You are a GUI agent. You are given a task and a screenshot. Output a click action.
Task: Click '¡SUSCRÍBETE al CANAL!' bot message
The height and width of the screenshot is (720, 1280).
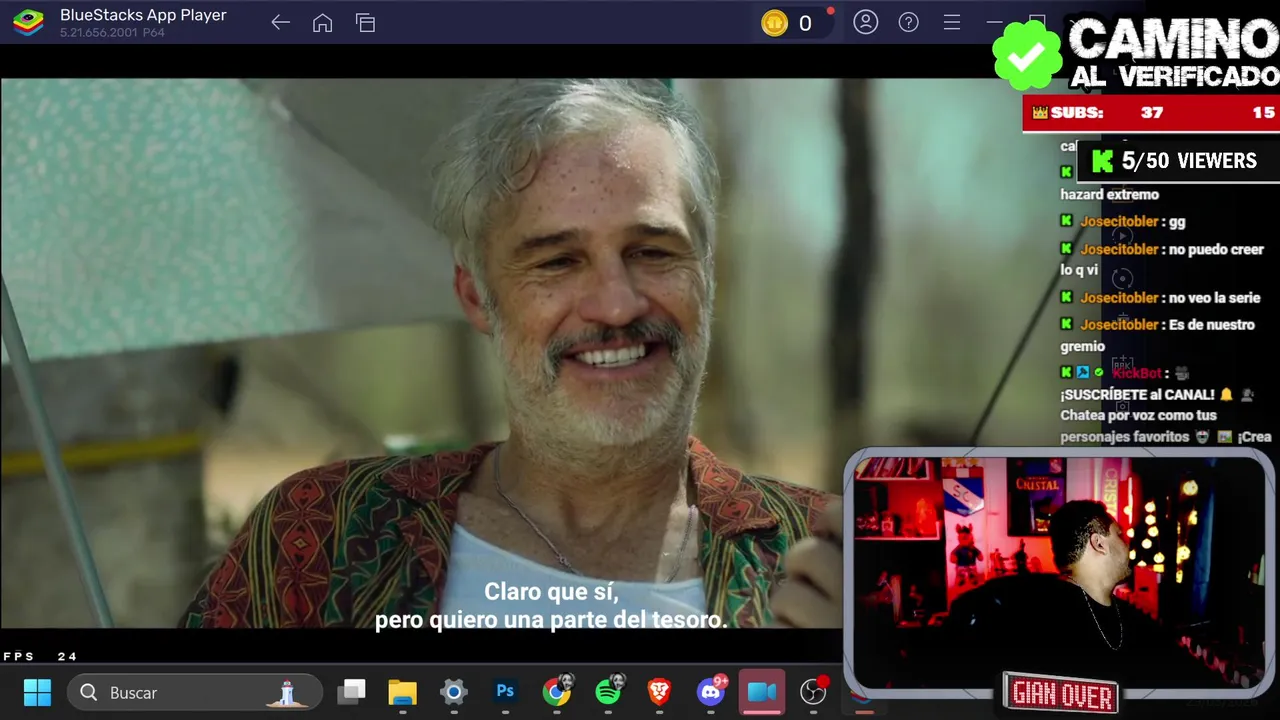click(1137, 395)
